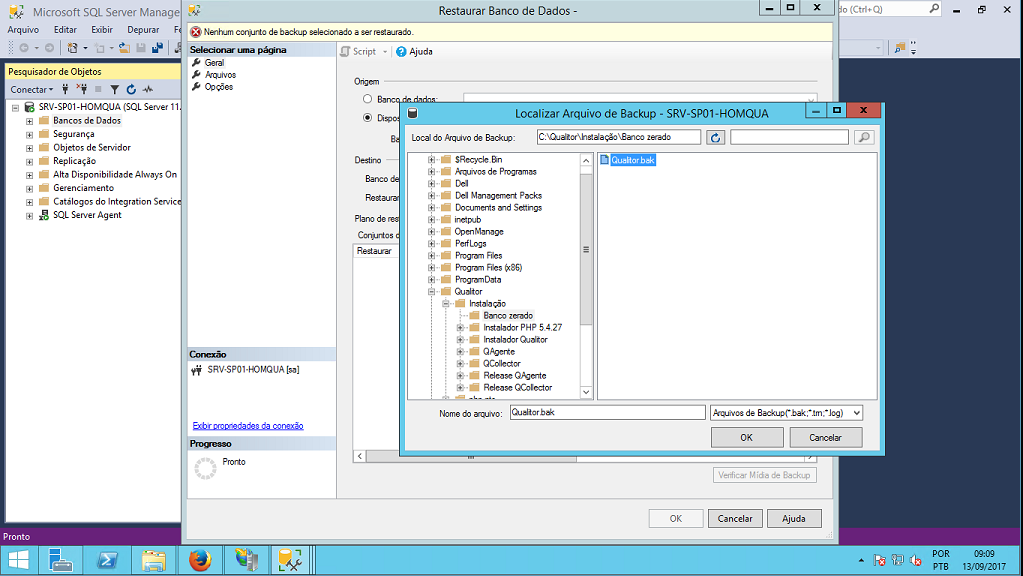Open the Ajuda help icon
The height and width of the screenshot is (576, 1023).
[x=400, y=52]
